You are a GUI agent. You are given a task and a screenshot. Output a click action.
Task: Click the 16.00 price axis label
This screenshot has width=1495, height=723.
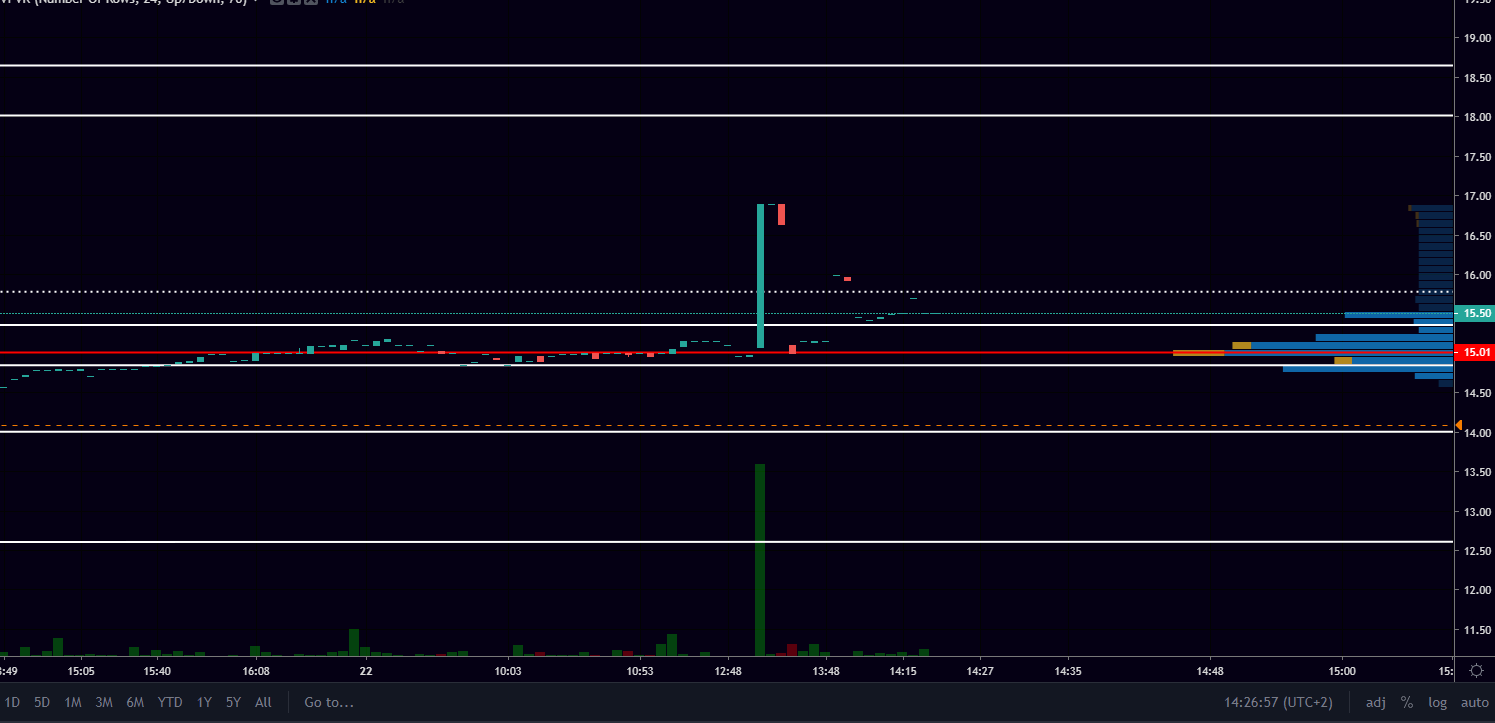[1478, 275]
